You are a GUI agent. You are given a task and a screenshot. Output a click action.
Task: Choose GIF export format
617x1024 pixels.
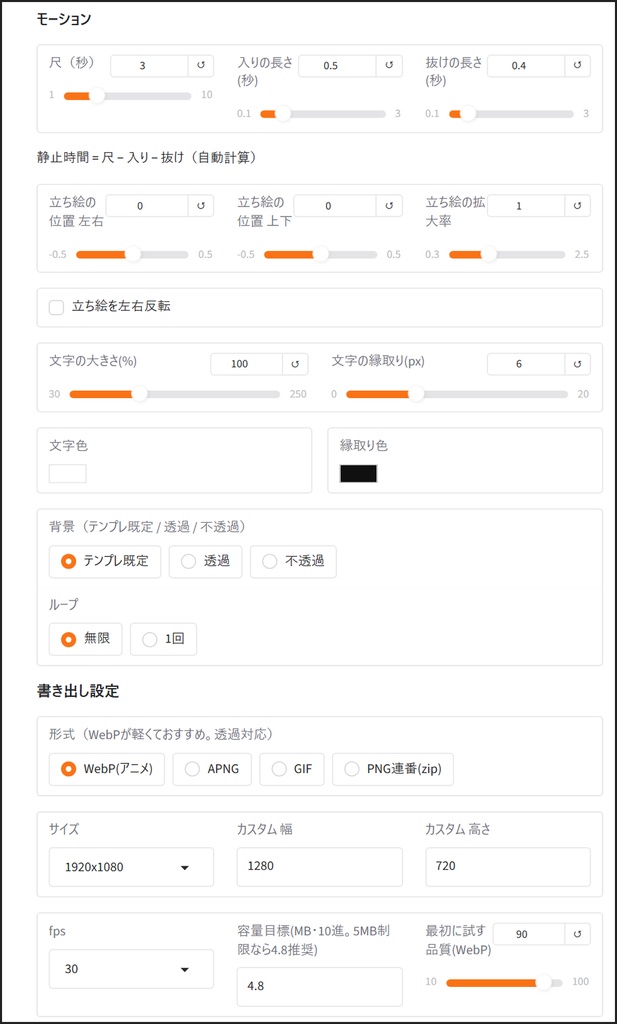(x=292, y=769)
